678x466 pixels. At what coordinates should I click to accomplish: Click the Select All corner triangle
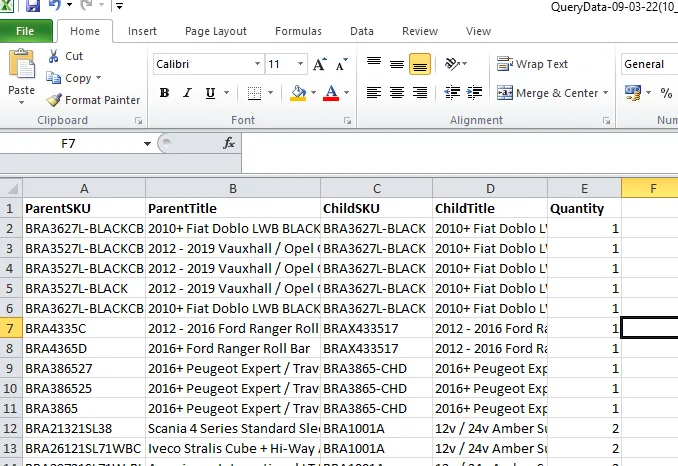12,188
